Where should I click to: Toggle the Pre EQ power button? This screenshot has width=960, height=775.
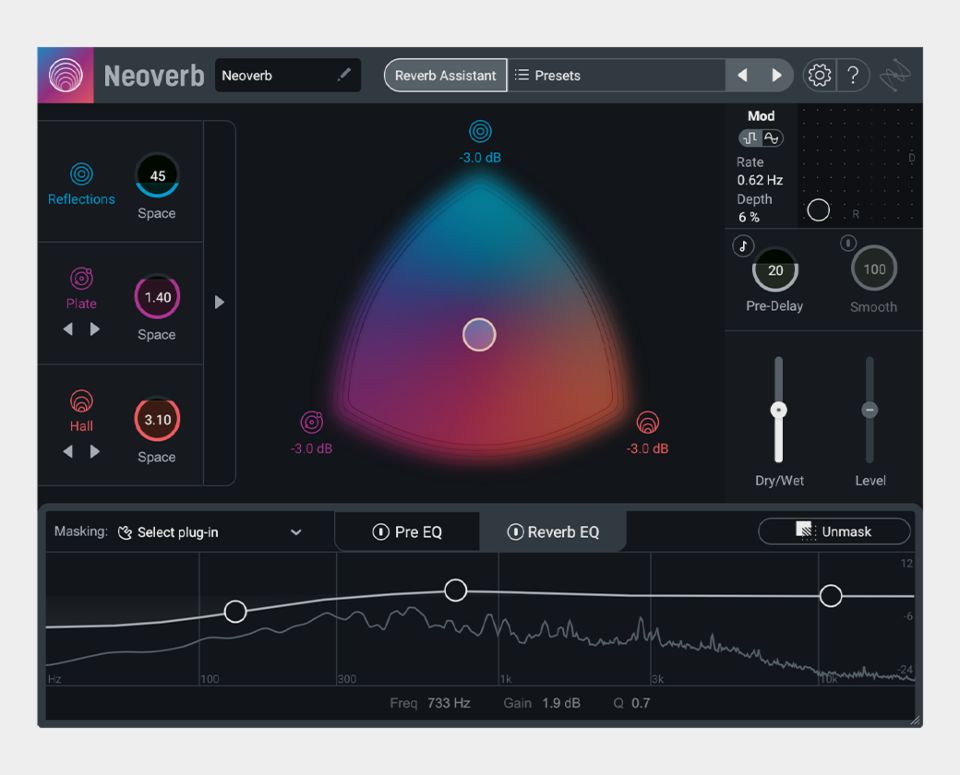[380, 532]
